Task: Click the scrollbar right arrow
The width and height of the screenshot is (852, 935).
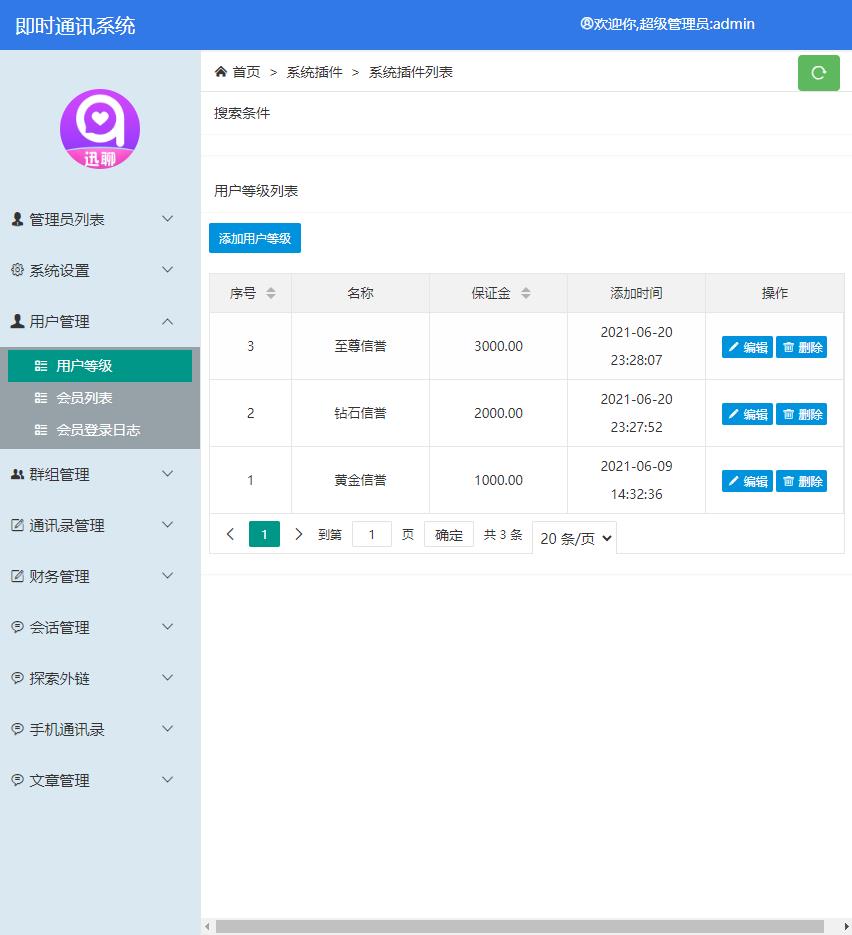Action: coord(845,927)
